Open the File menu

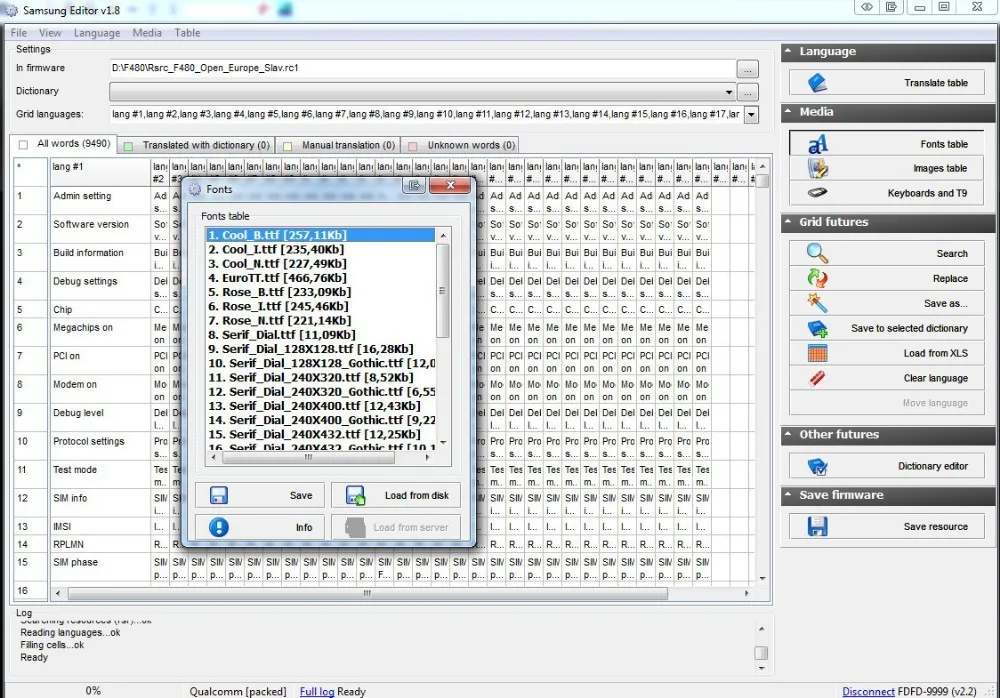click(18, 33)
